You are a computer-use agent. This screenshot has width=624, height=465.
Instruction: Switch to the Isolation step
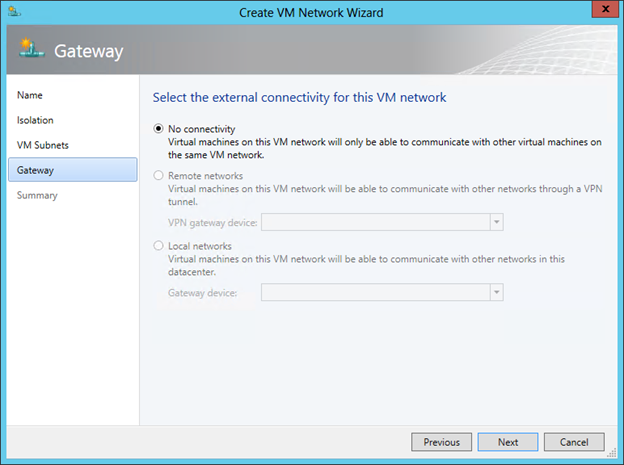click(x=35, y=120)
